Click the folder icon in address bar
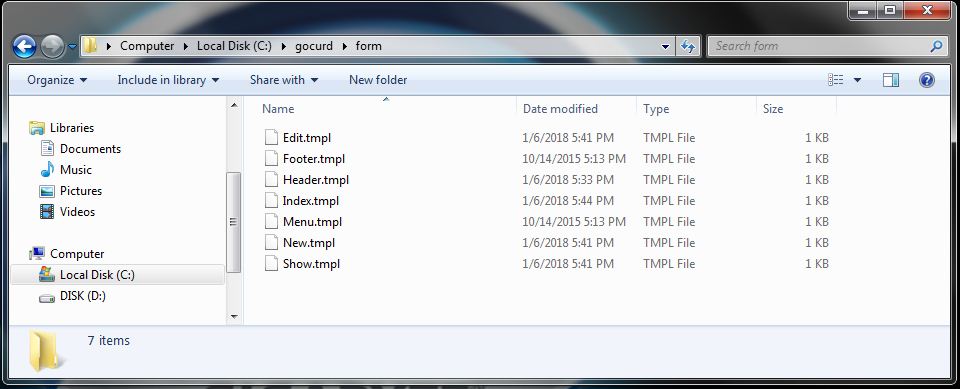 click(91, 46)
